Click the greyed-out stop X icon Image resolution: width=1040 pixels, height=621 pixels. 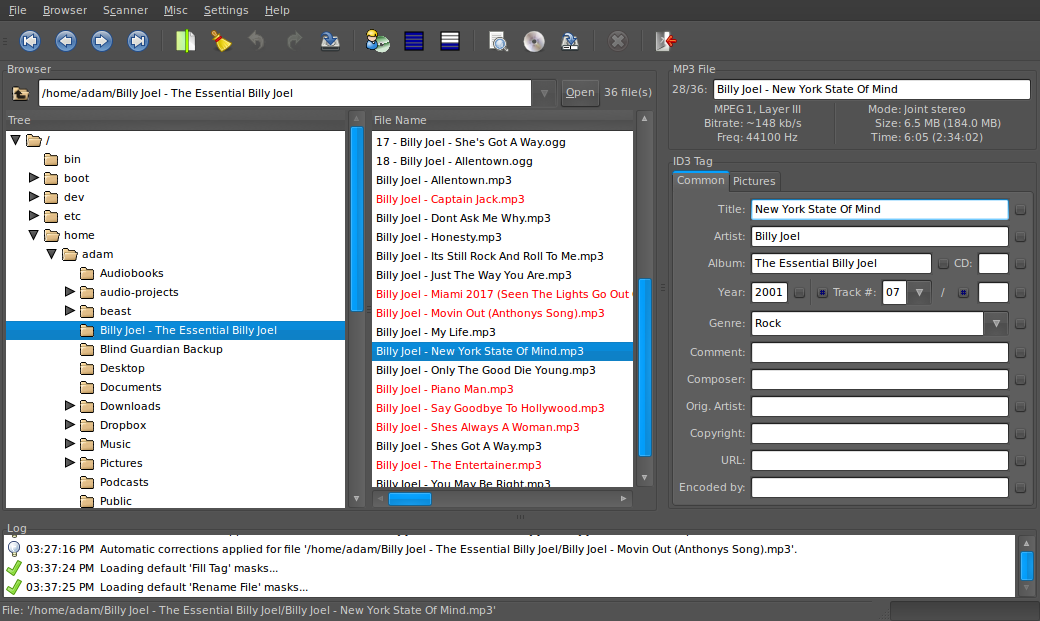tap(618, 41)
